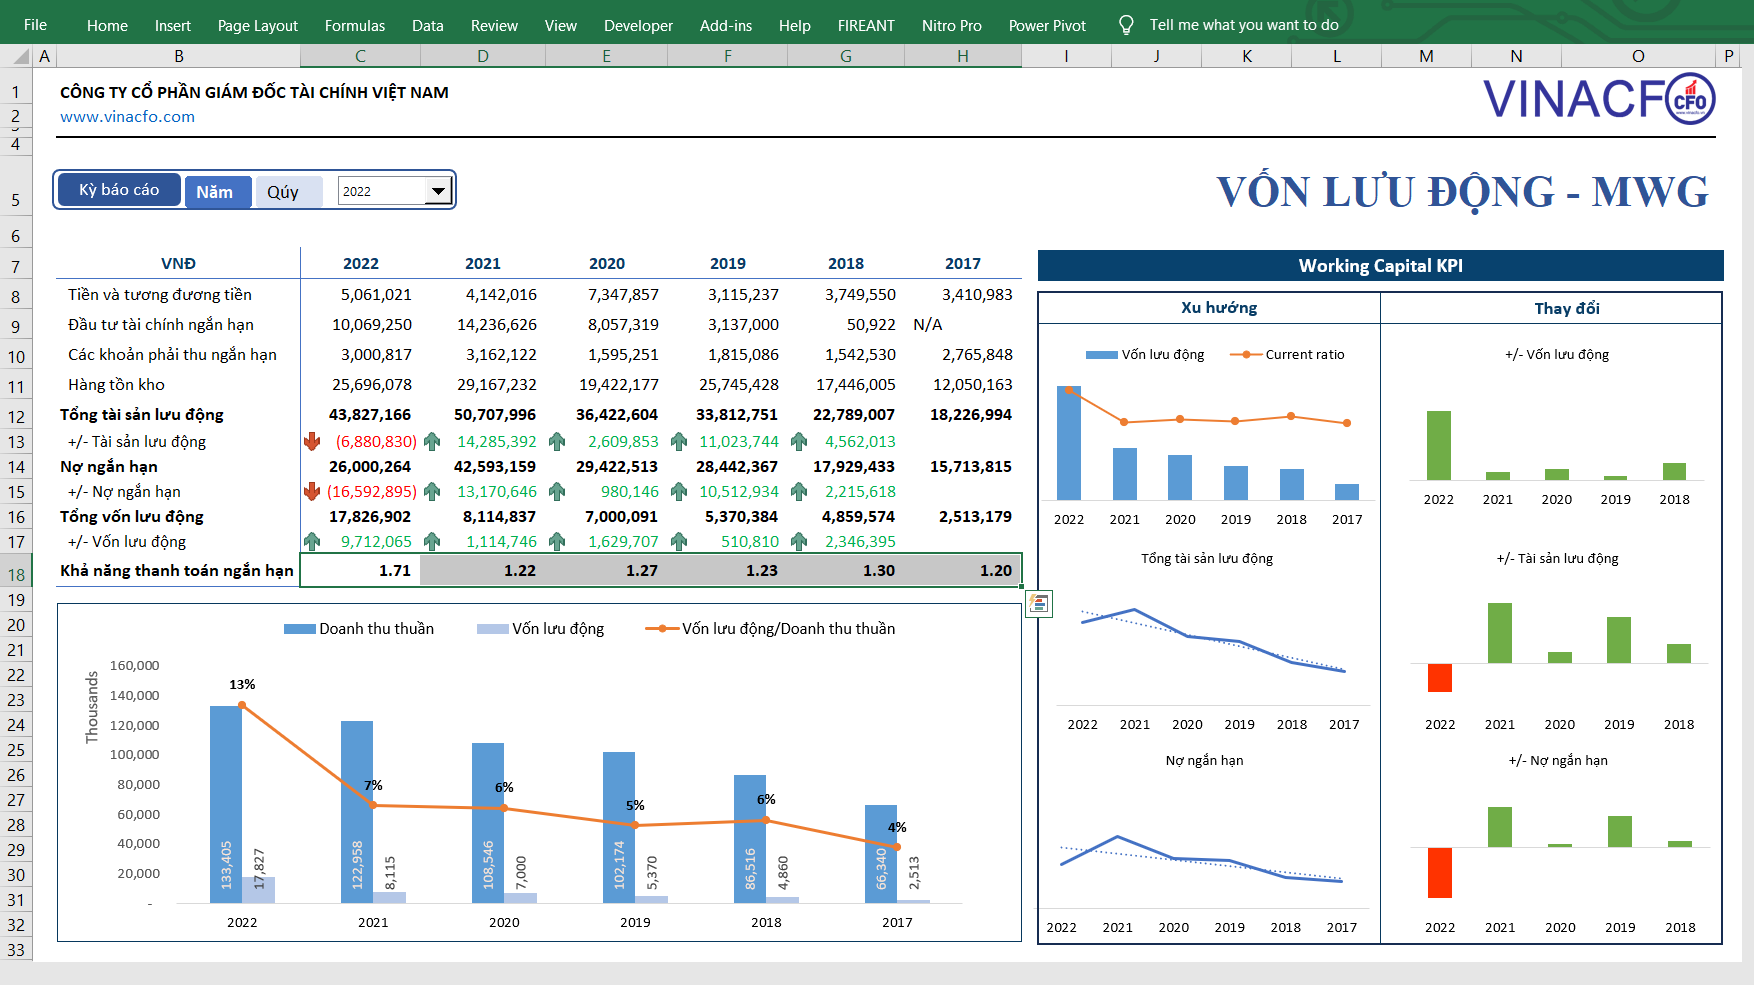The height and width of the screenshot is (985, 1754).
Task: Select cell 'Khả năng thanh toán ngắn hạn'
Action: pos(177,570)
